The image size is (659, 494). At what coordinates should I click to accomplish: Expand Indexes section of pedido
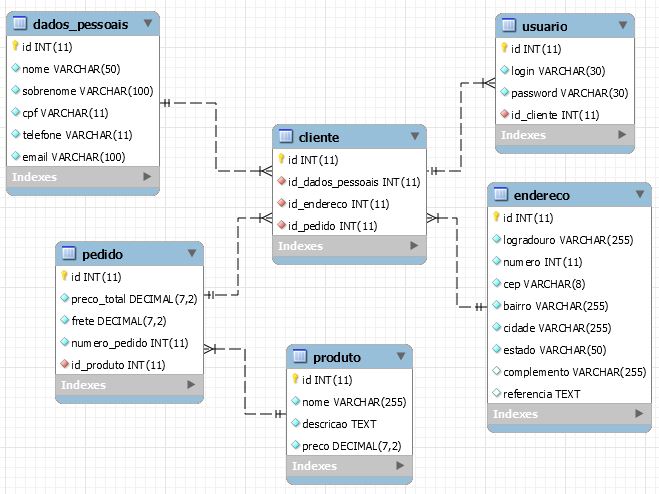[191, 384]
